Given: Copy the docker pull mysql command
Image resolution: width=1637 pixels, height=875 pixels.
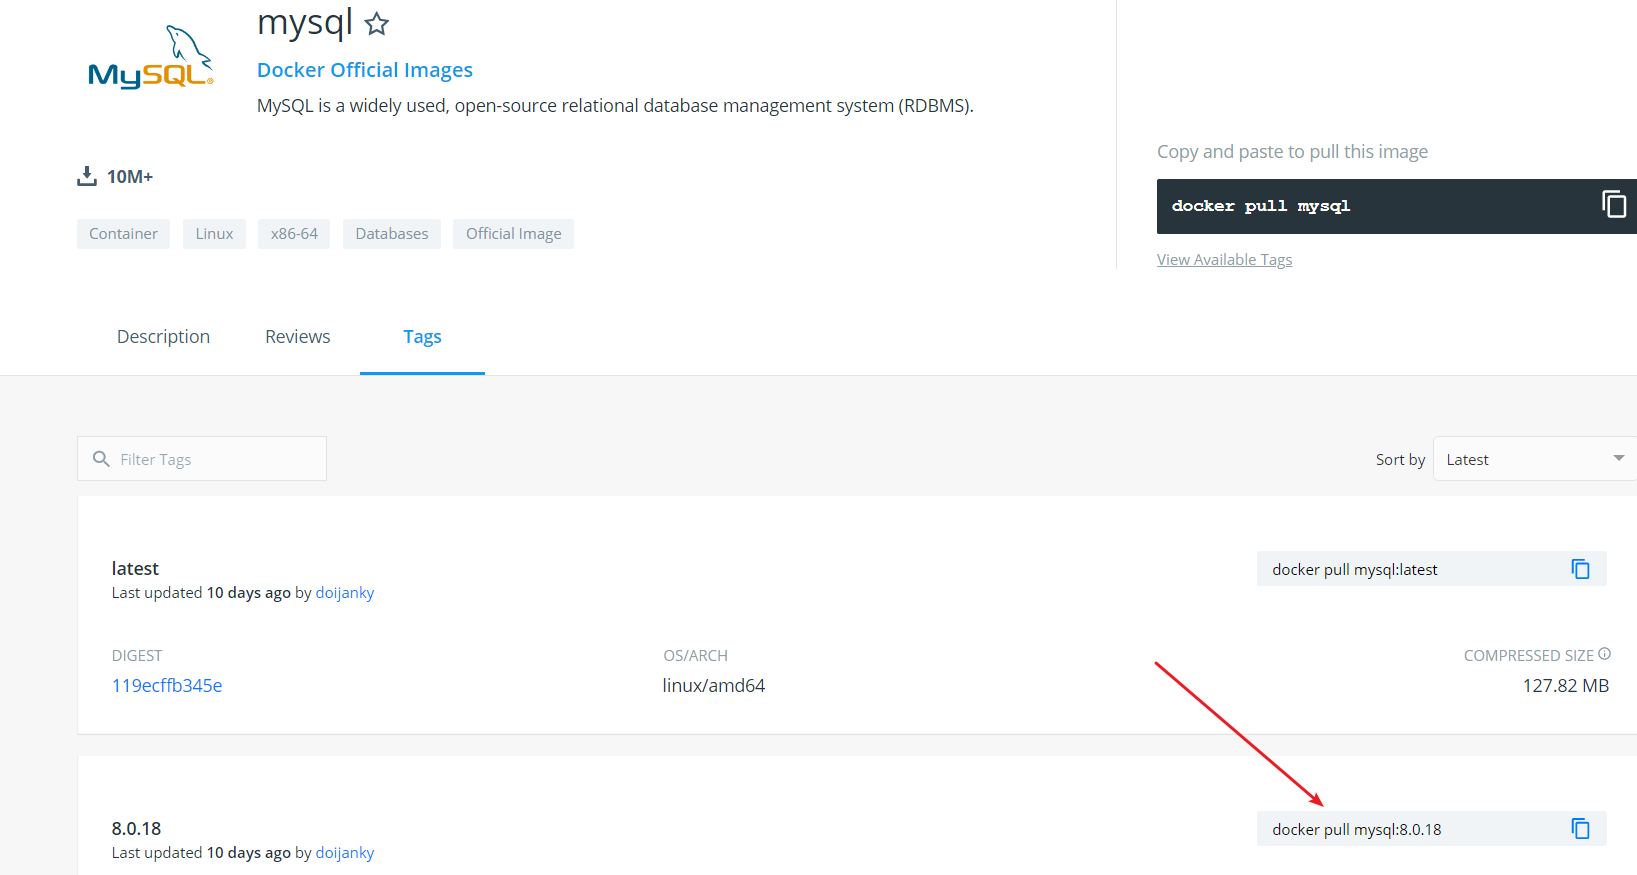Looking at the screenshot, I should [x=1613, y=204].
